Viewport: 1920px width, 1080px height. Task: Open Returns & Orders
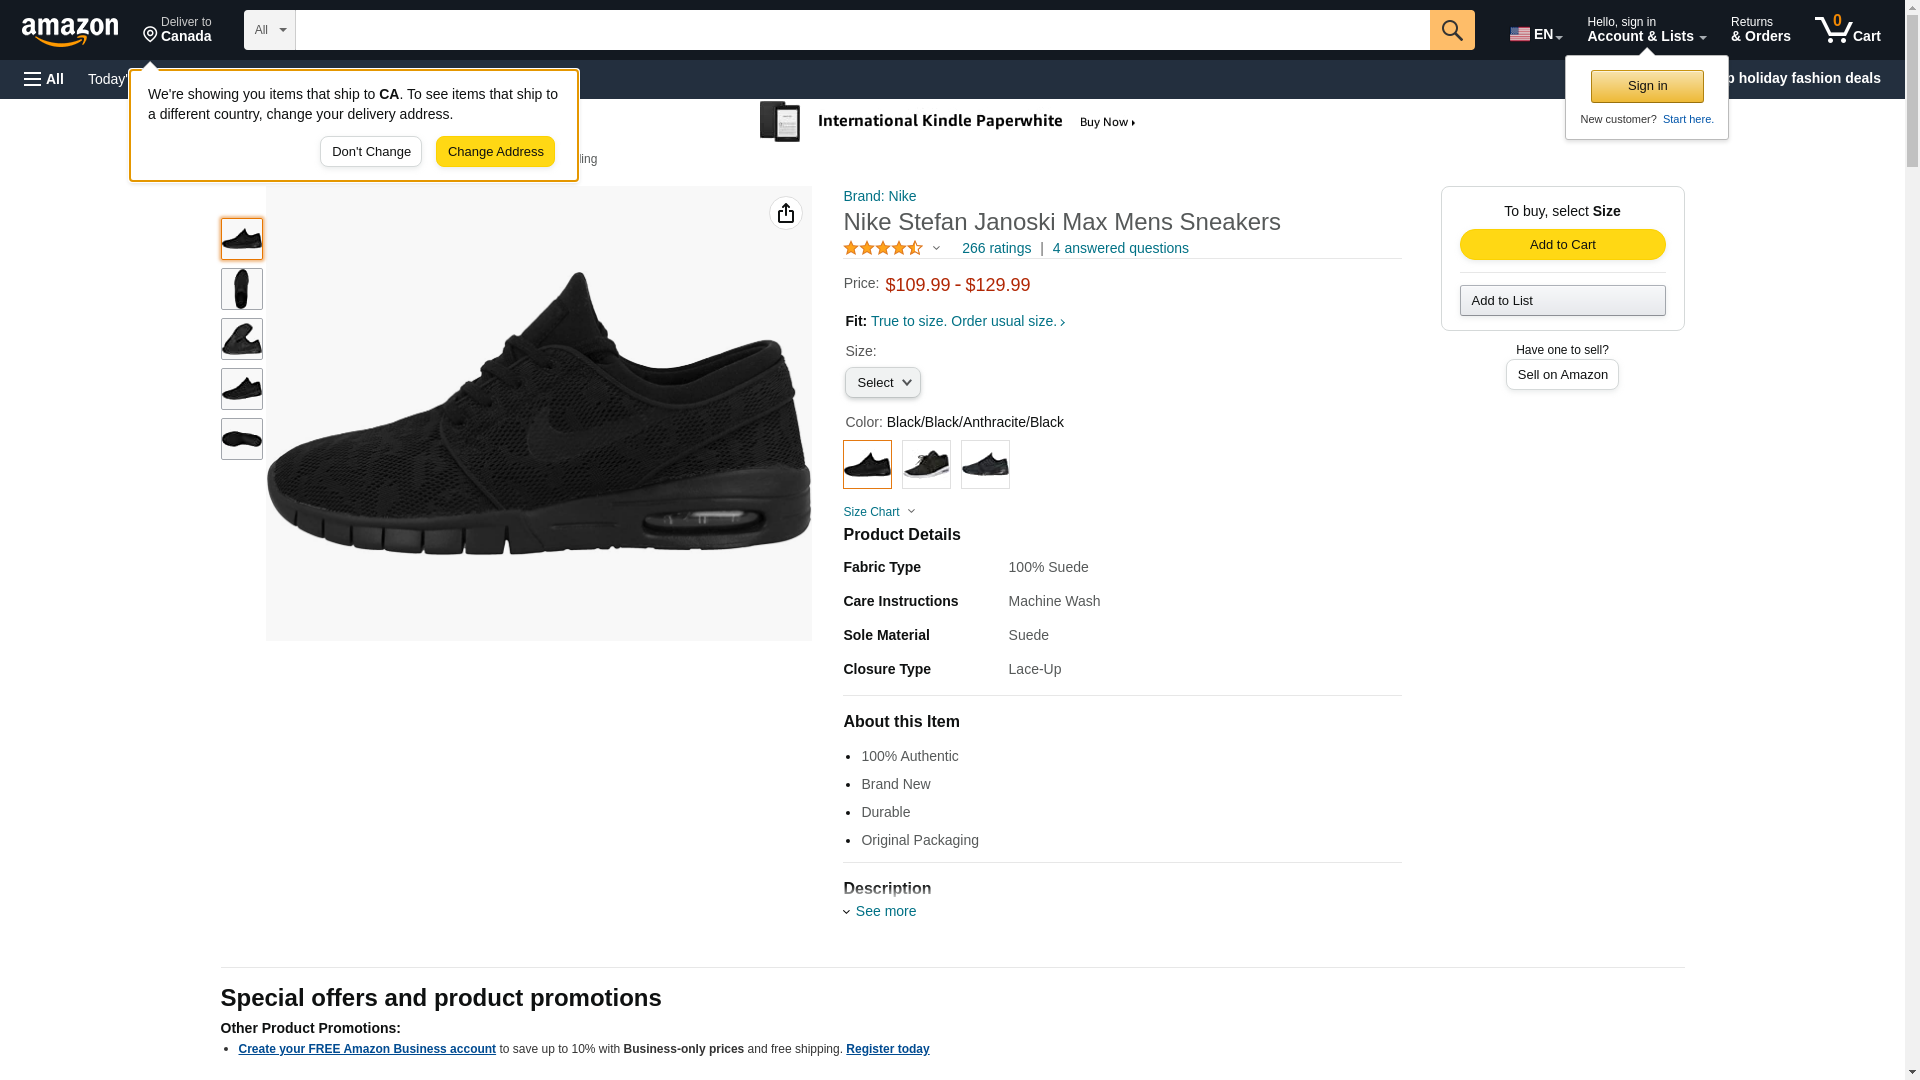point(1760,30)
